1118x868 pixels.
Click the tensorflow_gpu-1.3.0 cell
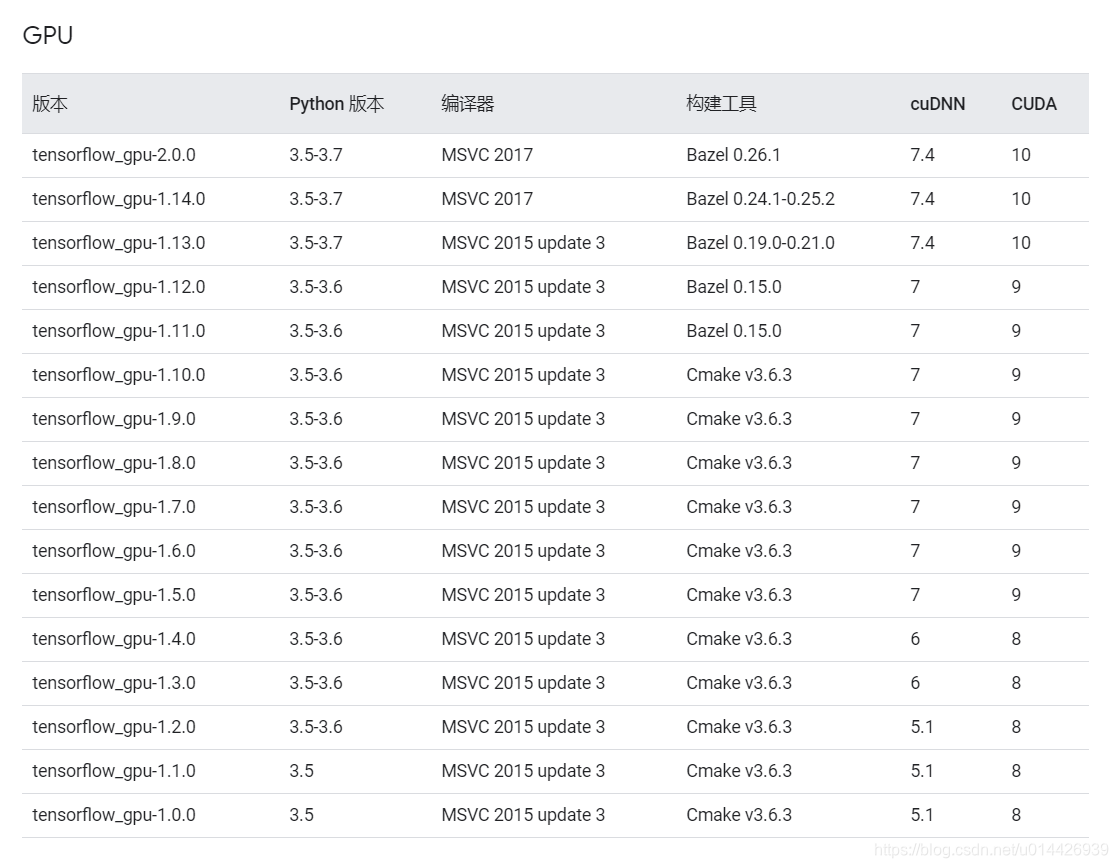114,683
